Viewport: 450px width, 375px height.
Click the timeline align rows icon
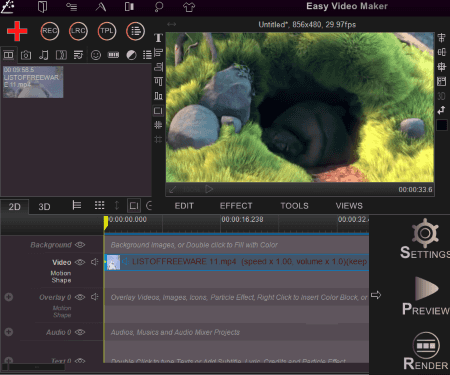(x=77, y=205)
